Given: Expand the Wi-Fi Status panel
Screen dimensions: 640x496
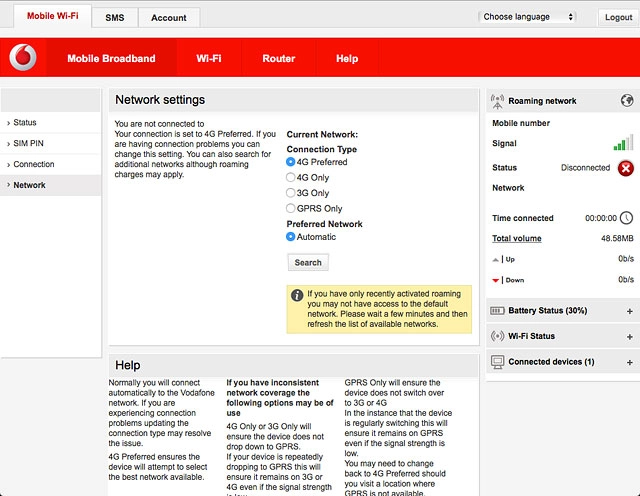Looking at the screenshot, I should pyautogui.click(x=629, y=337).
